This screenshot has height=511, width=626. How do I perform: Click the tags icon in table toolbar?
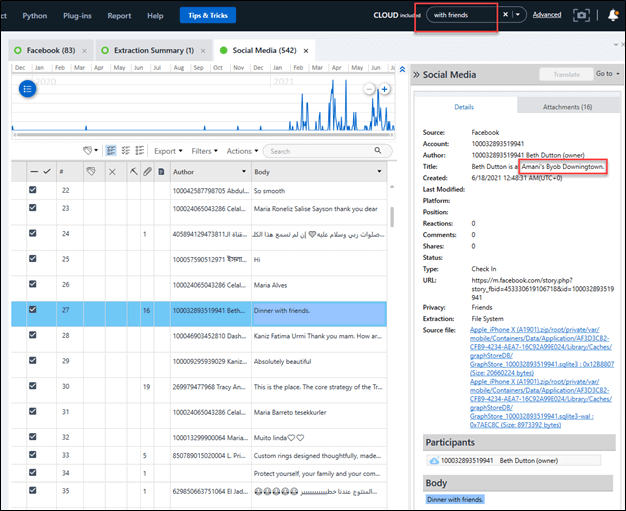pos(89,151)
